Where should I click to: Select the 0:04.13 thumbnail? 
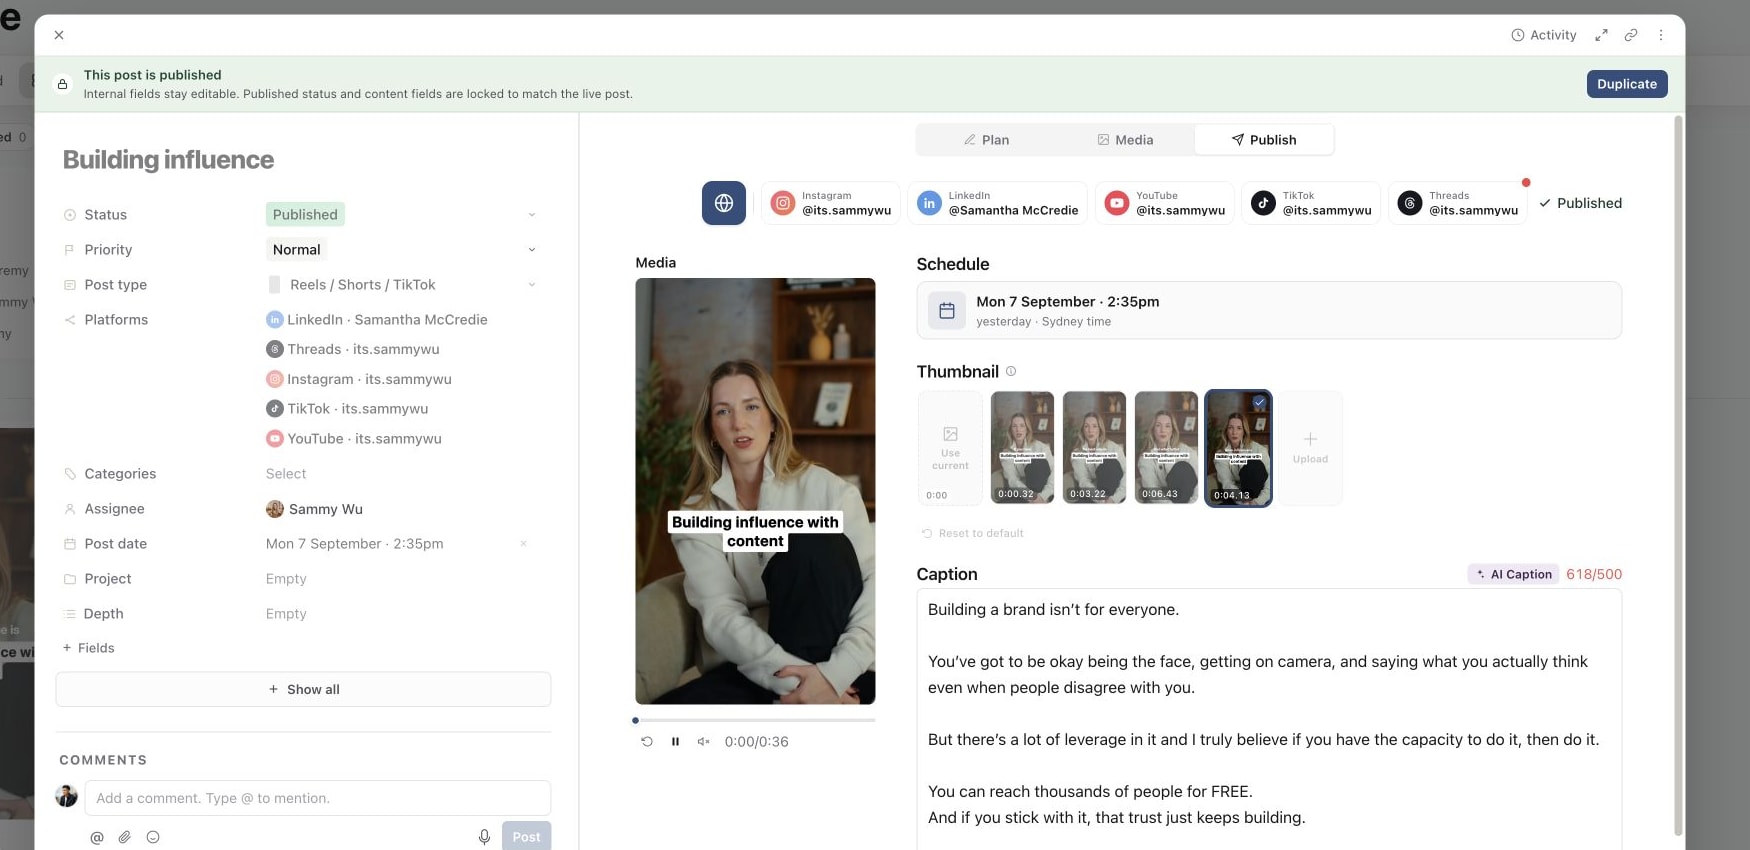click(1238, 448)
